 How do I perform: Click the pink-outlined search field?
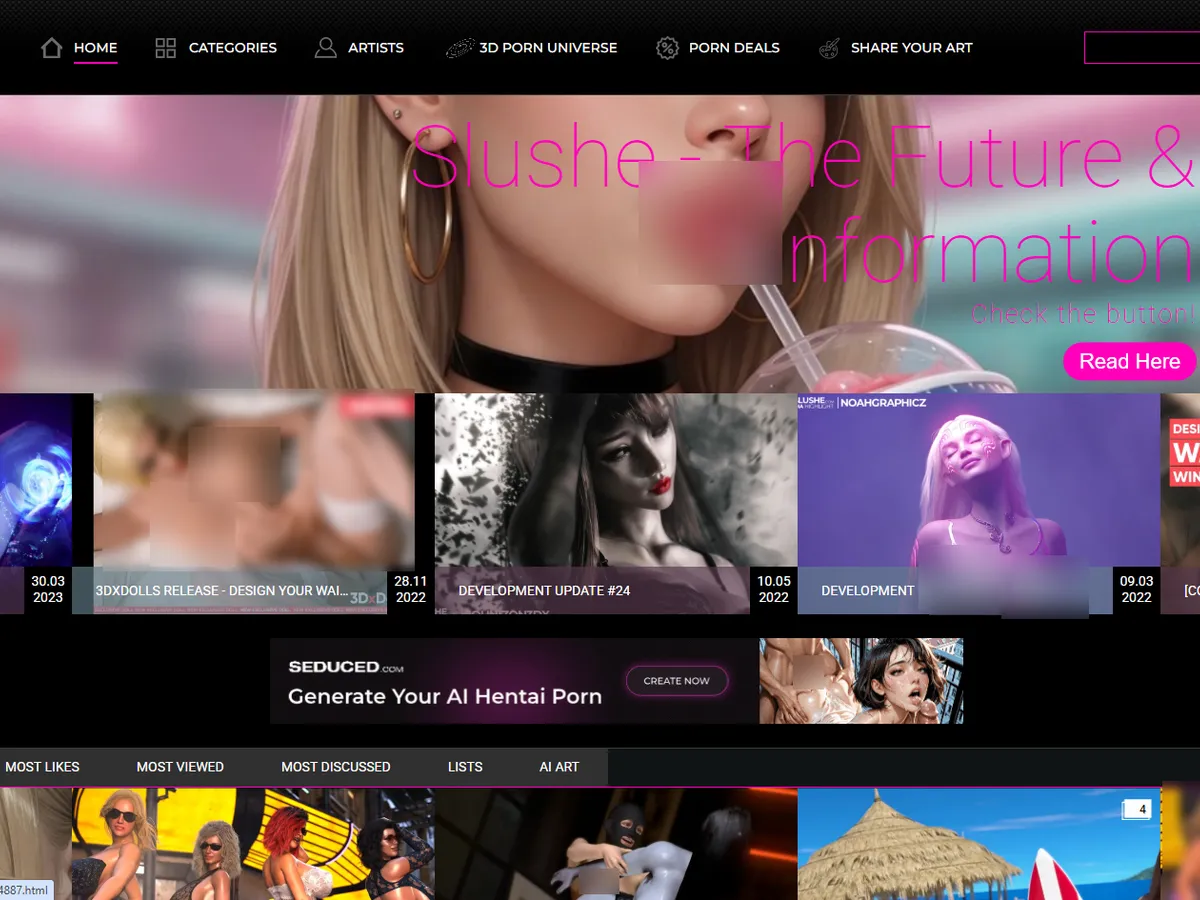(1142, 47)
